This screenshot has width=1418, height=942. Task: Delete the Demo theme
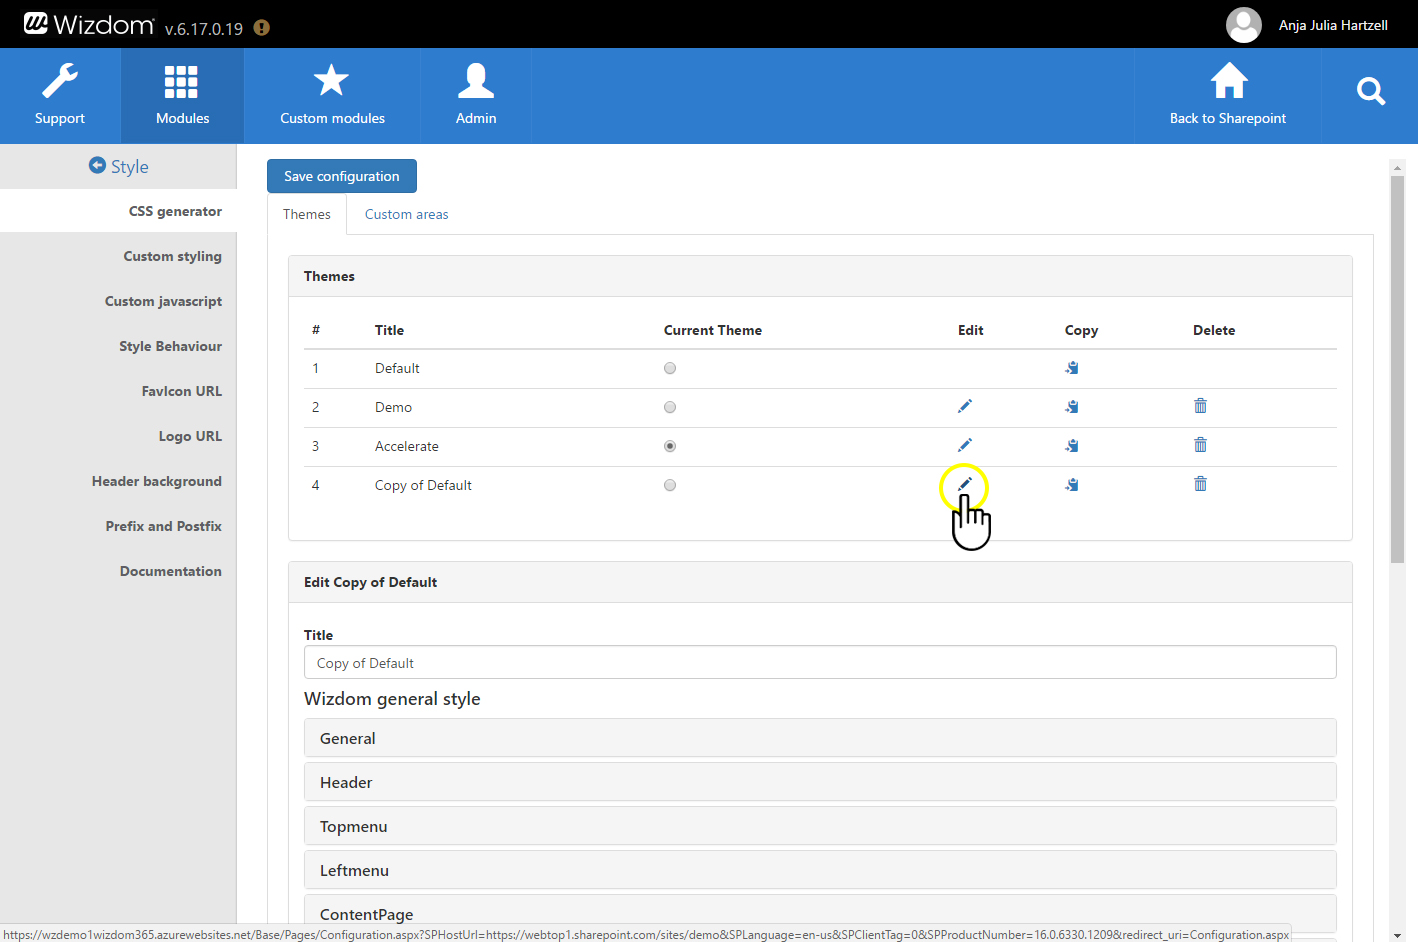[x=1200, y=406]
